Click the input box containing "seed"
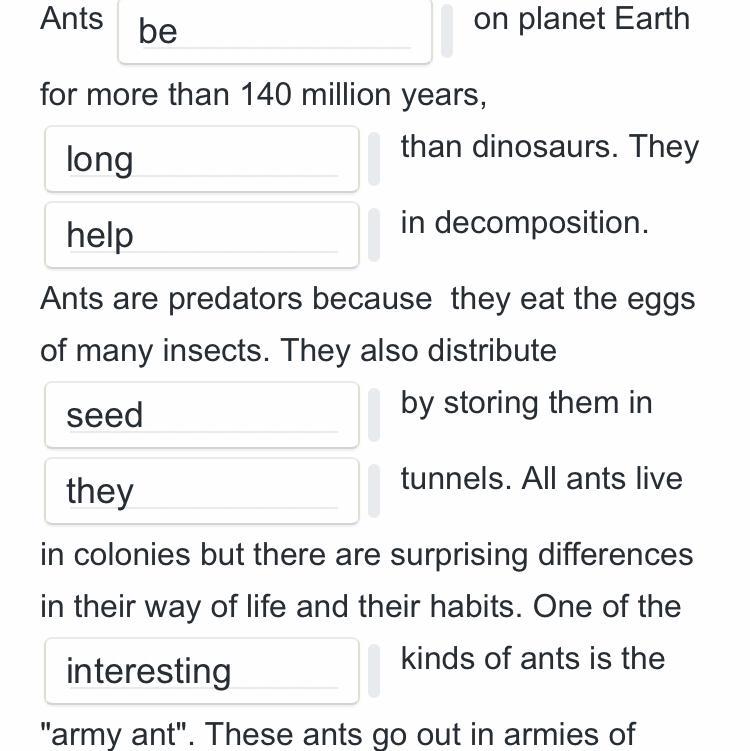This screenshot has height=751, width=750. pyautogui.click(x=202, y=415)
